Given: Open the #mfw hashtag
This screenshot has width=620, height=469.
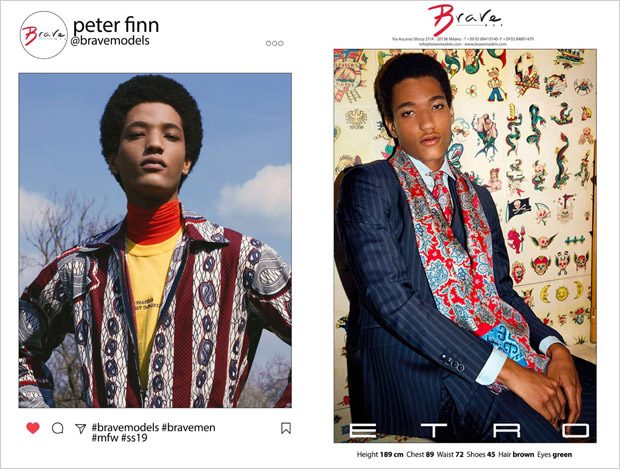Looking at the screenshot, I should coord(105,438).
